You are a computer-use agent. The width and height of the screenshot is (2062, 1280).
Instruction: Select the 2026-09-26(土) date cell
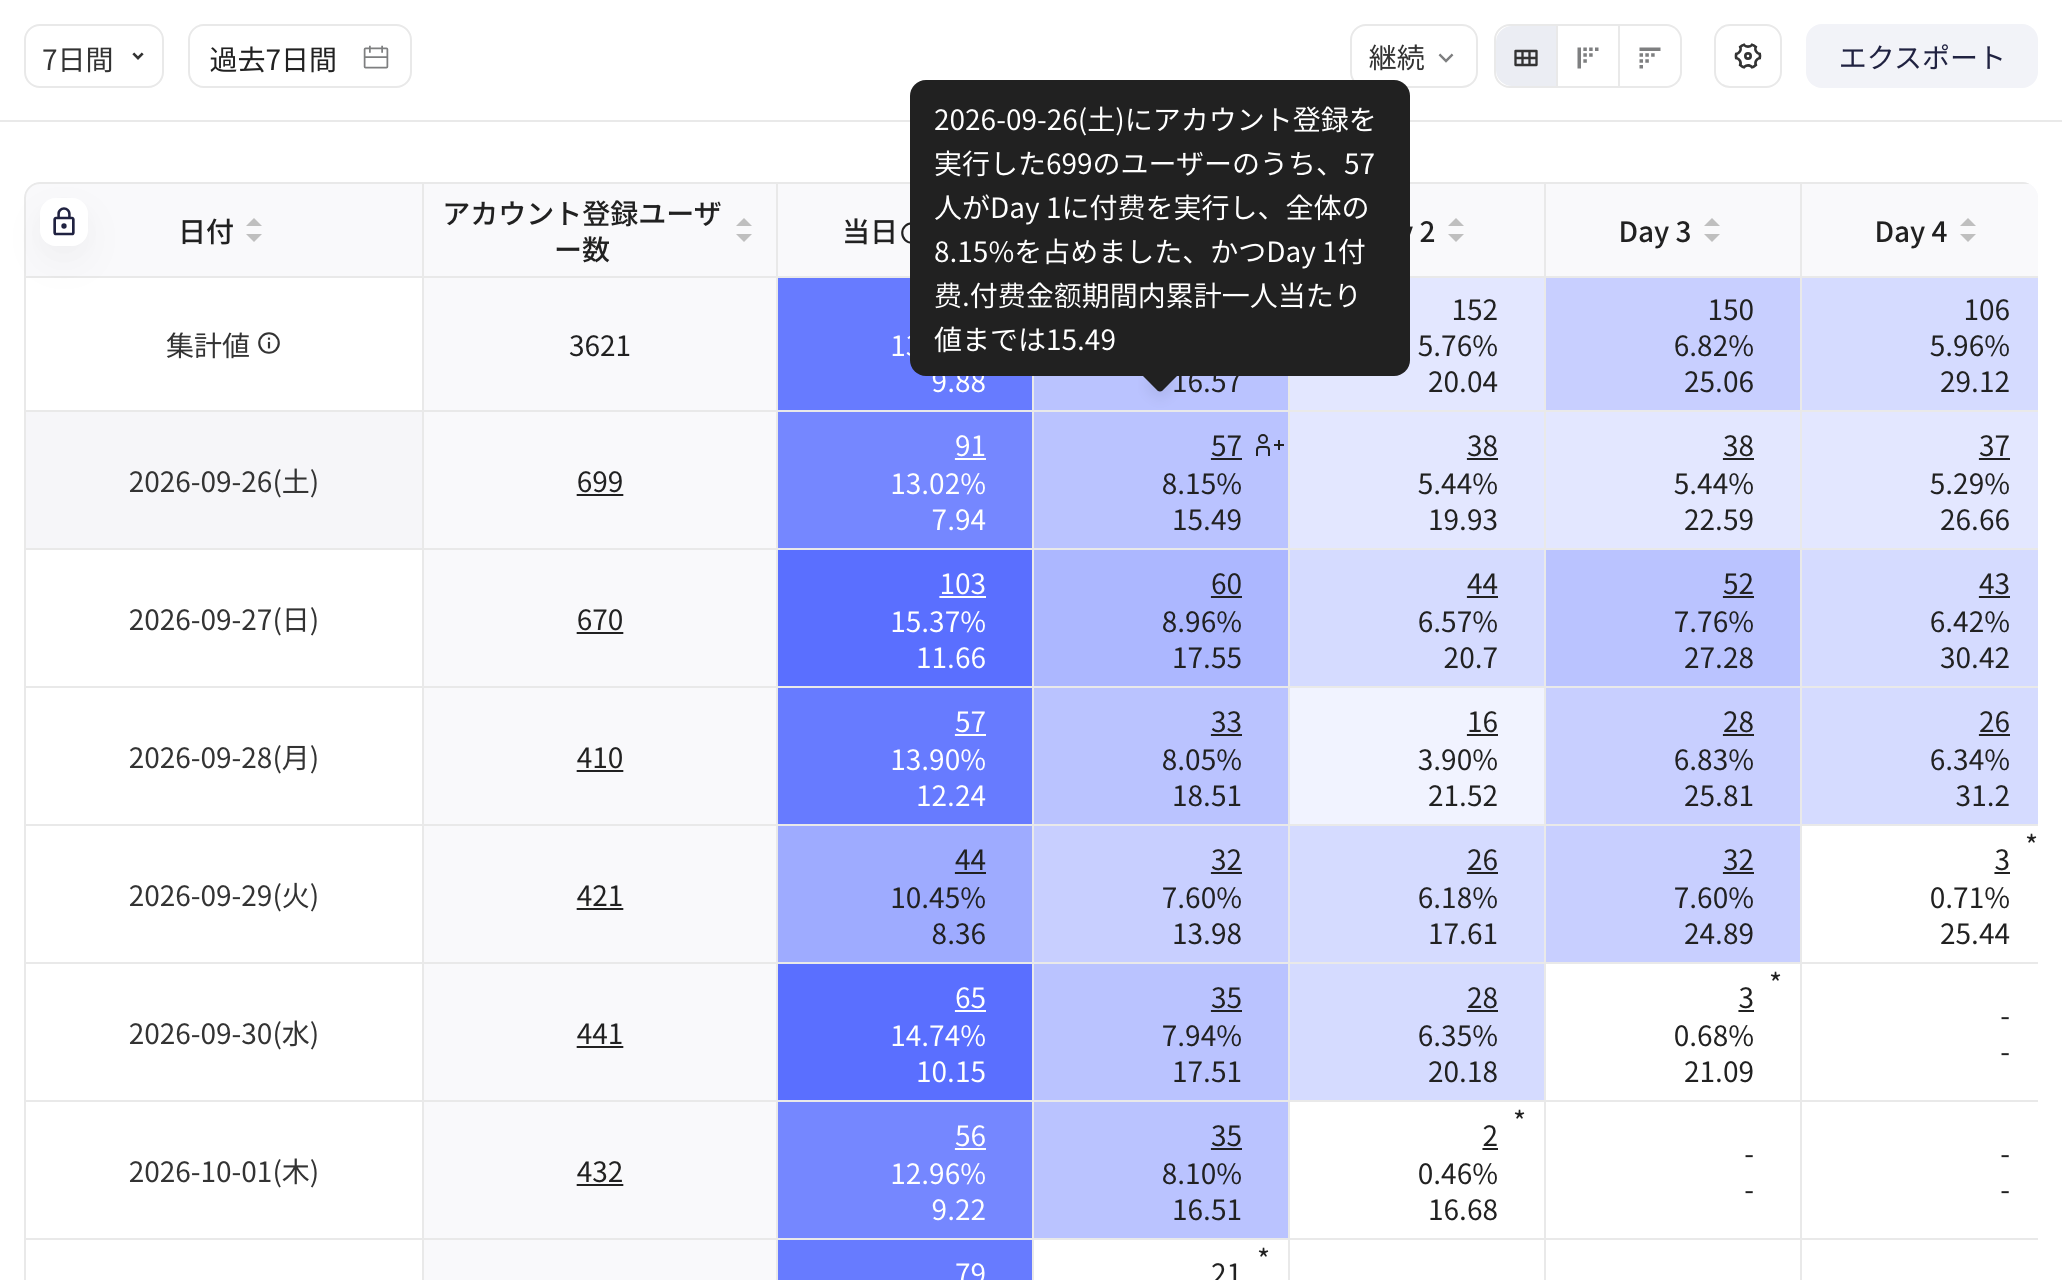tap(224, 482)
